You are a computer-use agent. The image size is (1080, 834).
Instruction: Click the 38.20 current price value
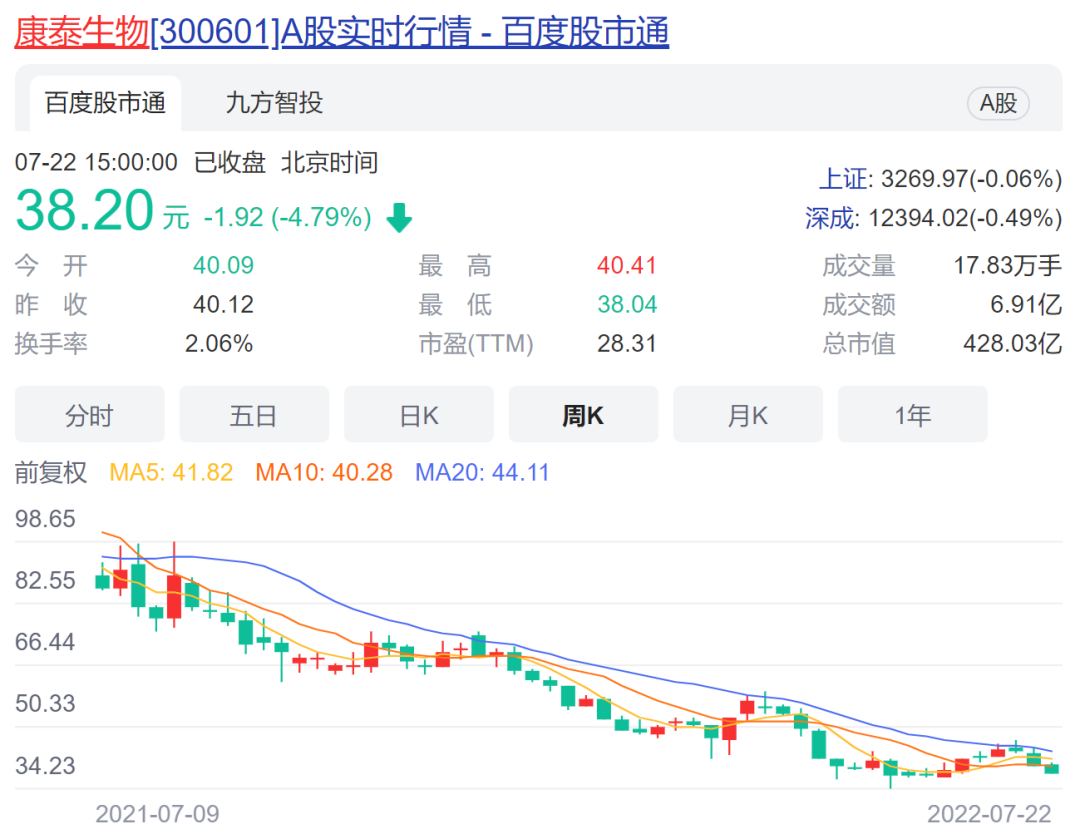pos(84,211)
